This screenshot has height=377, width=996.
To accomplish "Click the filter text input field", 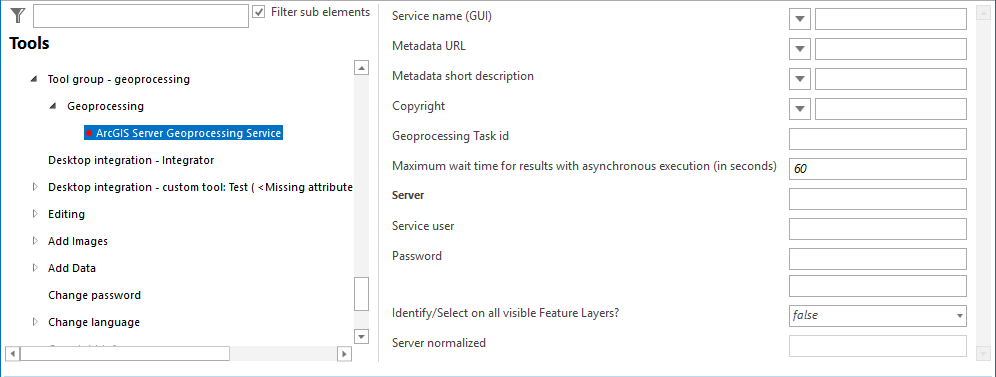I will coord(140,16).
